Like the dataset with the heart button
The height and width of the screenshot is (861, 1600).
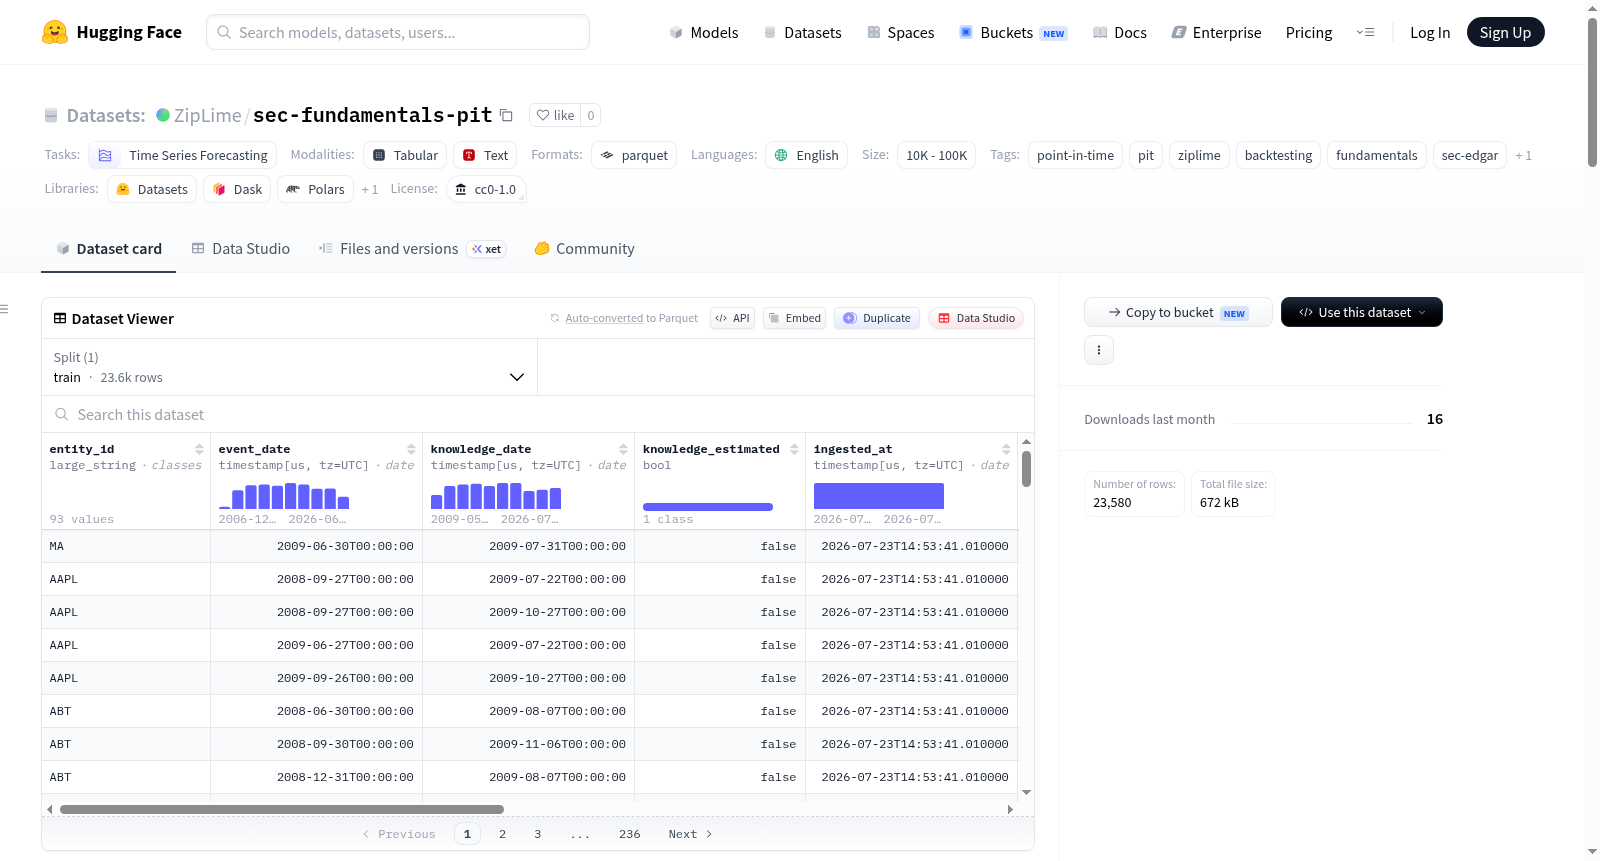[555, 115]
